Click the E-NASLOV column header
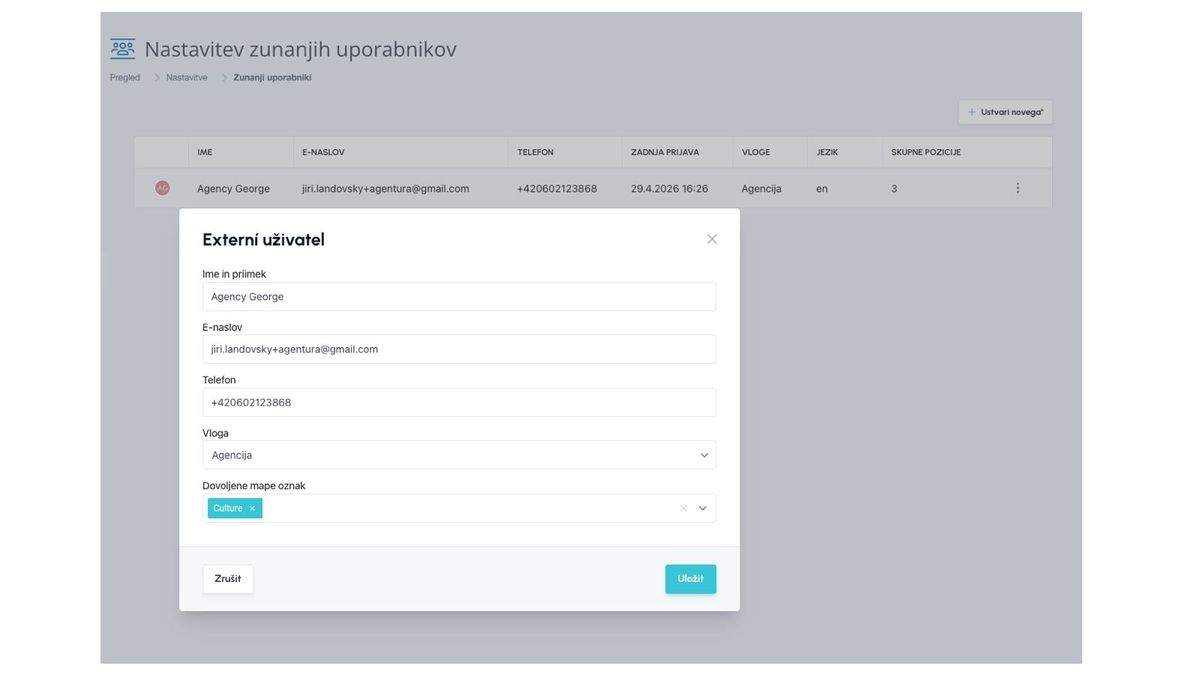The image size is (1200, 675). pos(323,152)
